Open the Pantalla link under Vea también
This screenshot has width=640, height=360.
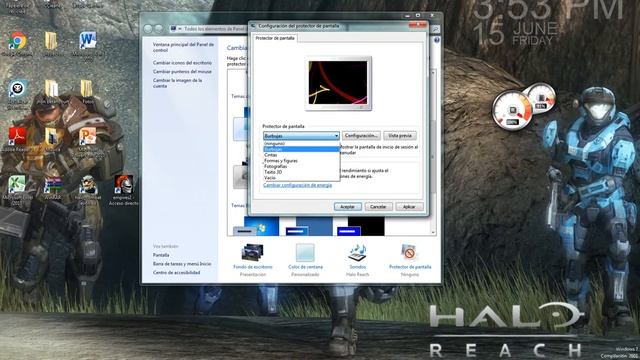pyautogui.click(x=161, y=255)
